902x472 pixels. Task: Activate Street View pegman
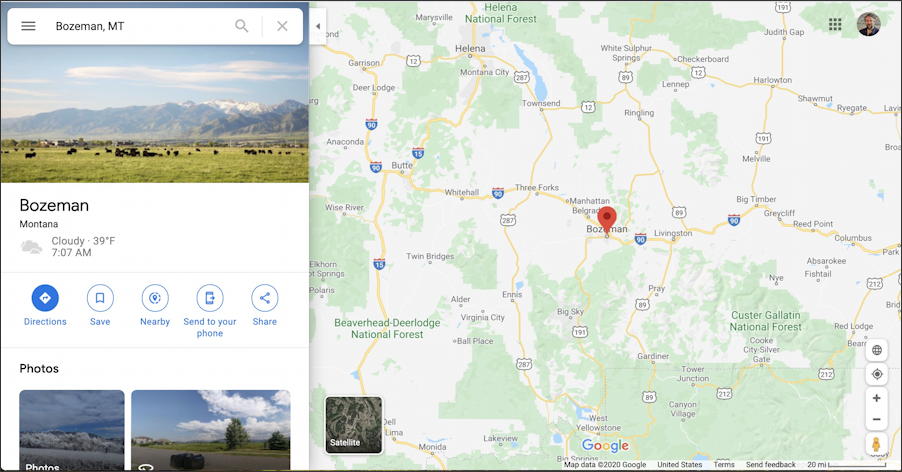(877, 444)
